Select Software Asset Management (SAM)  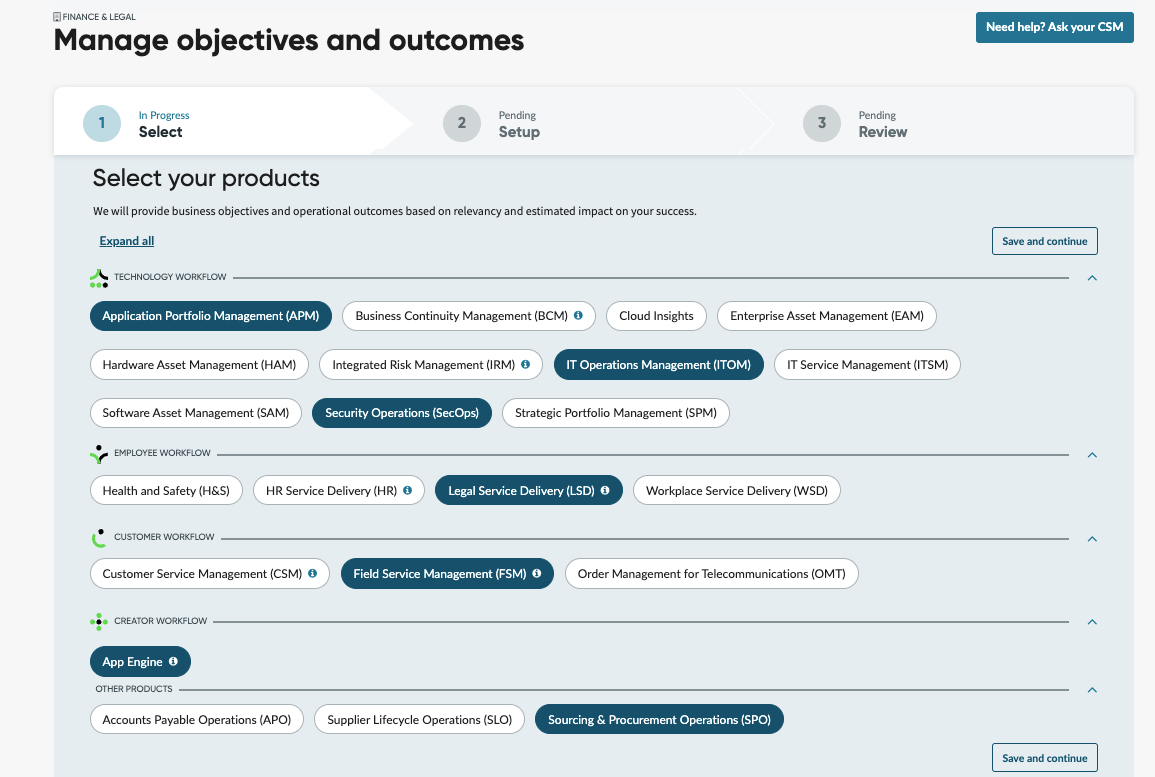pos(196,413)
